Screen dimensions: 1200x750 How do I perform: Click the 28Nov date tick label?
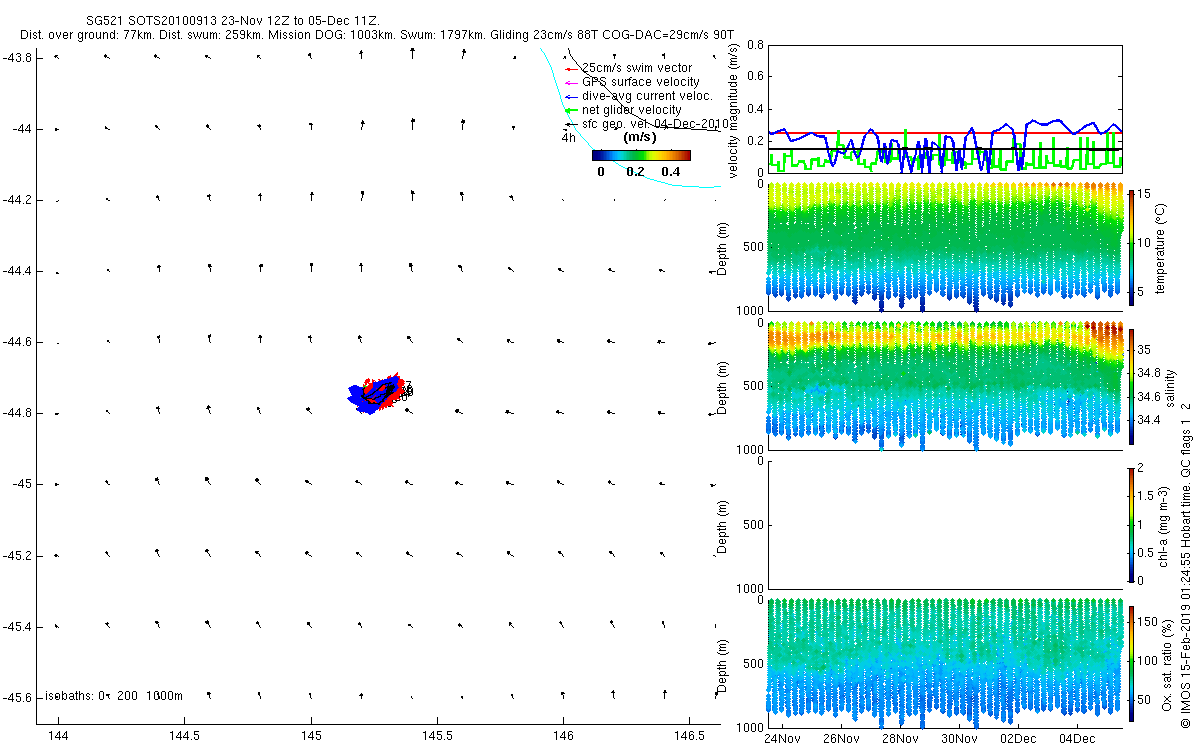click(x=900, y=739)
